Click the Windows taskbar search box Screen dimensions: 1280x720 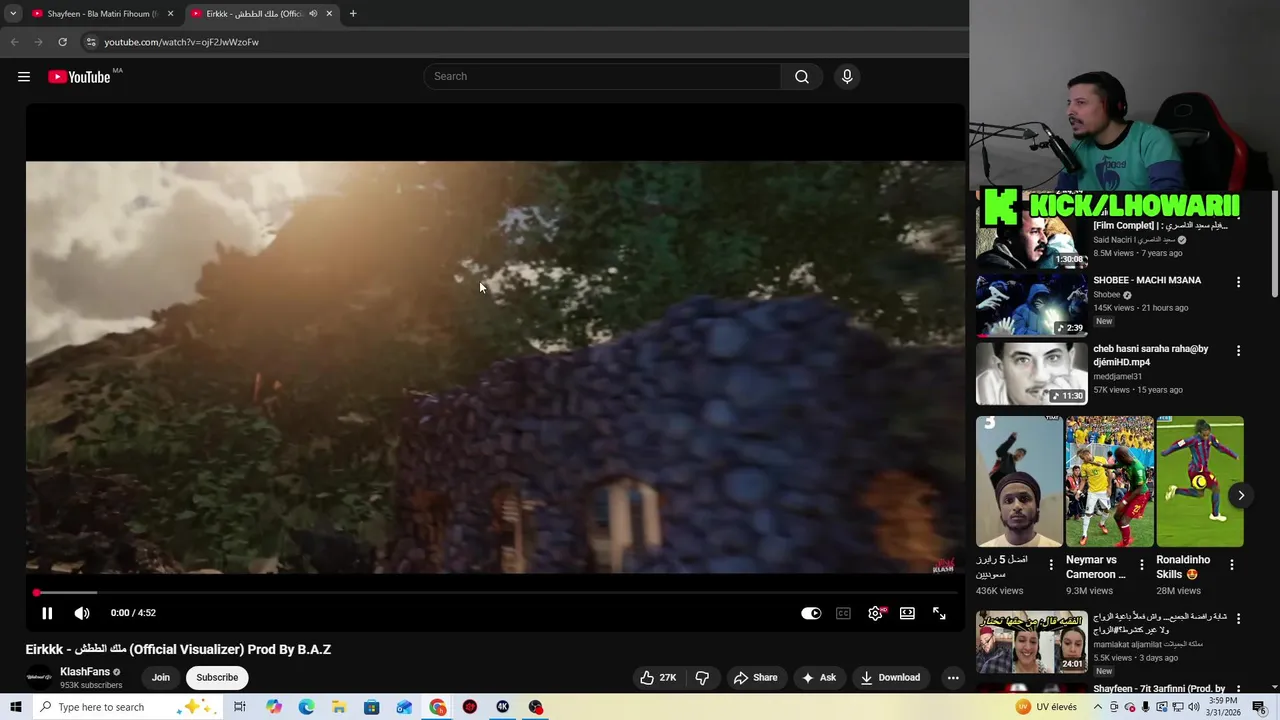[x=126, y=707]
